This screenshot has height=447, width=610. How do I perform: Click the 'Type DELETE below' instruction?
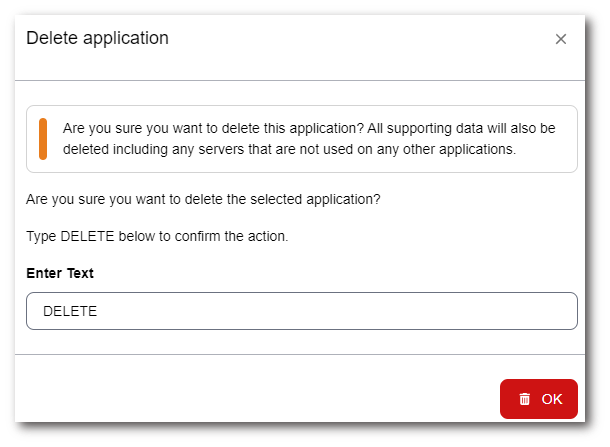tap(157, 236)
